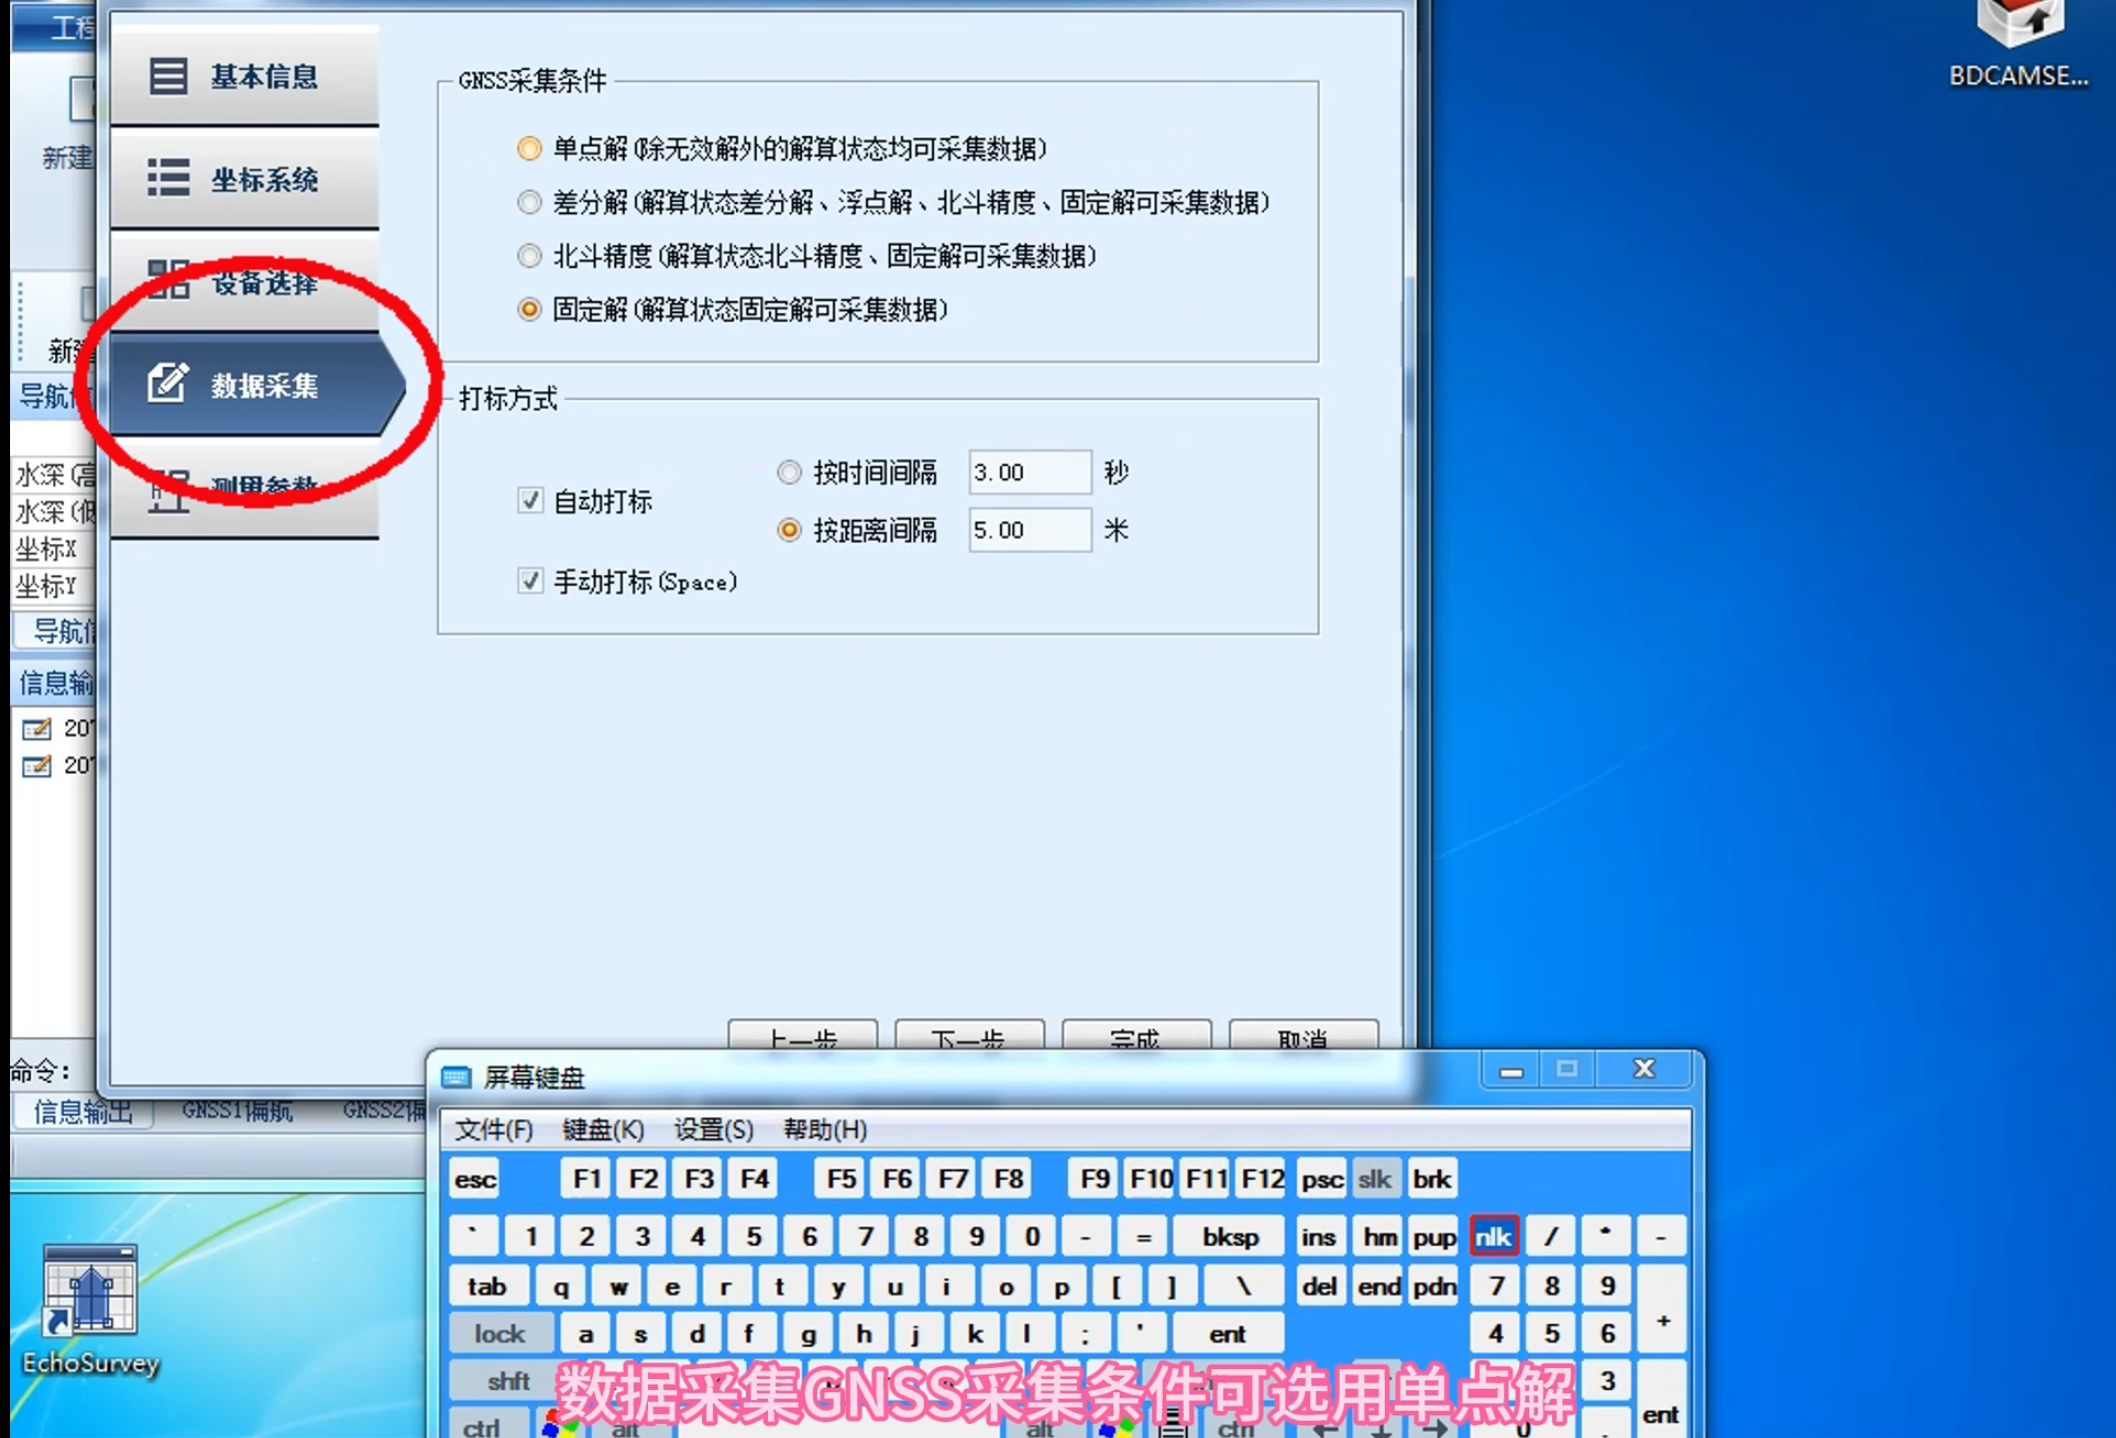Select 北斗精度 radio option
This screenshot has height=1438, width=2116.
pyautogui.click(x=529, y=256)
